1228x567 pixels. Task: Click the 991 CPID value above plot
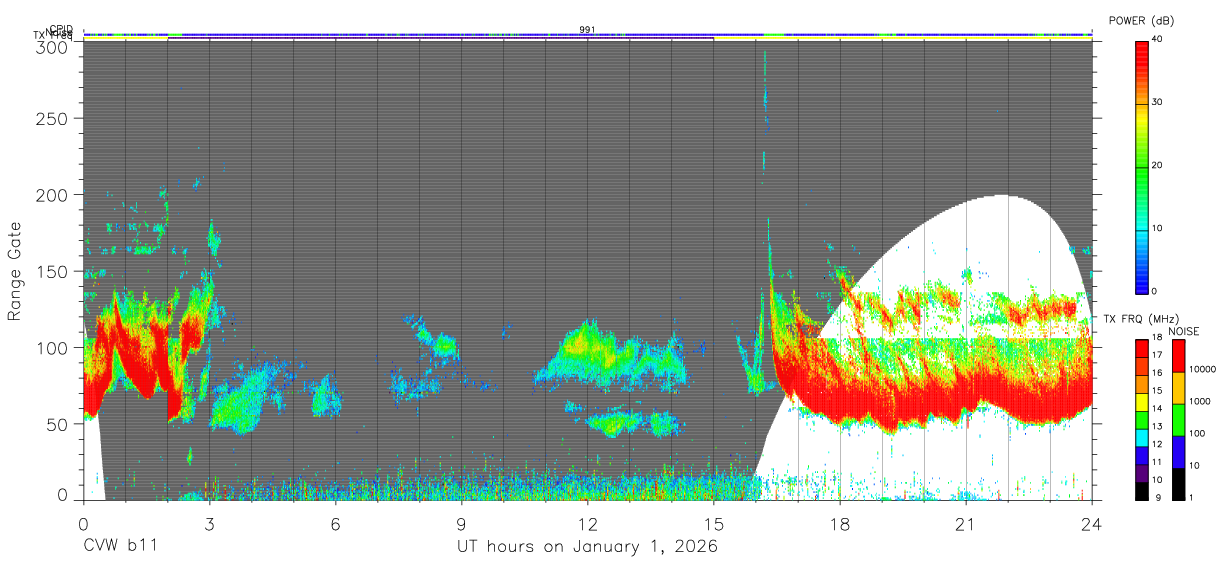(x=587, y=30)
